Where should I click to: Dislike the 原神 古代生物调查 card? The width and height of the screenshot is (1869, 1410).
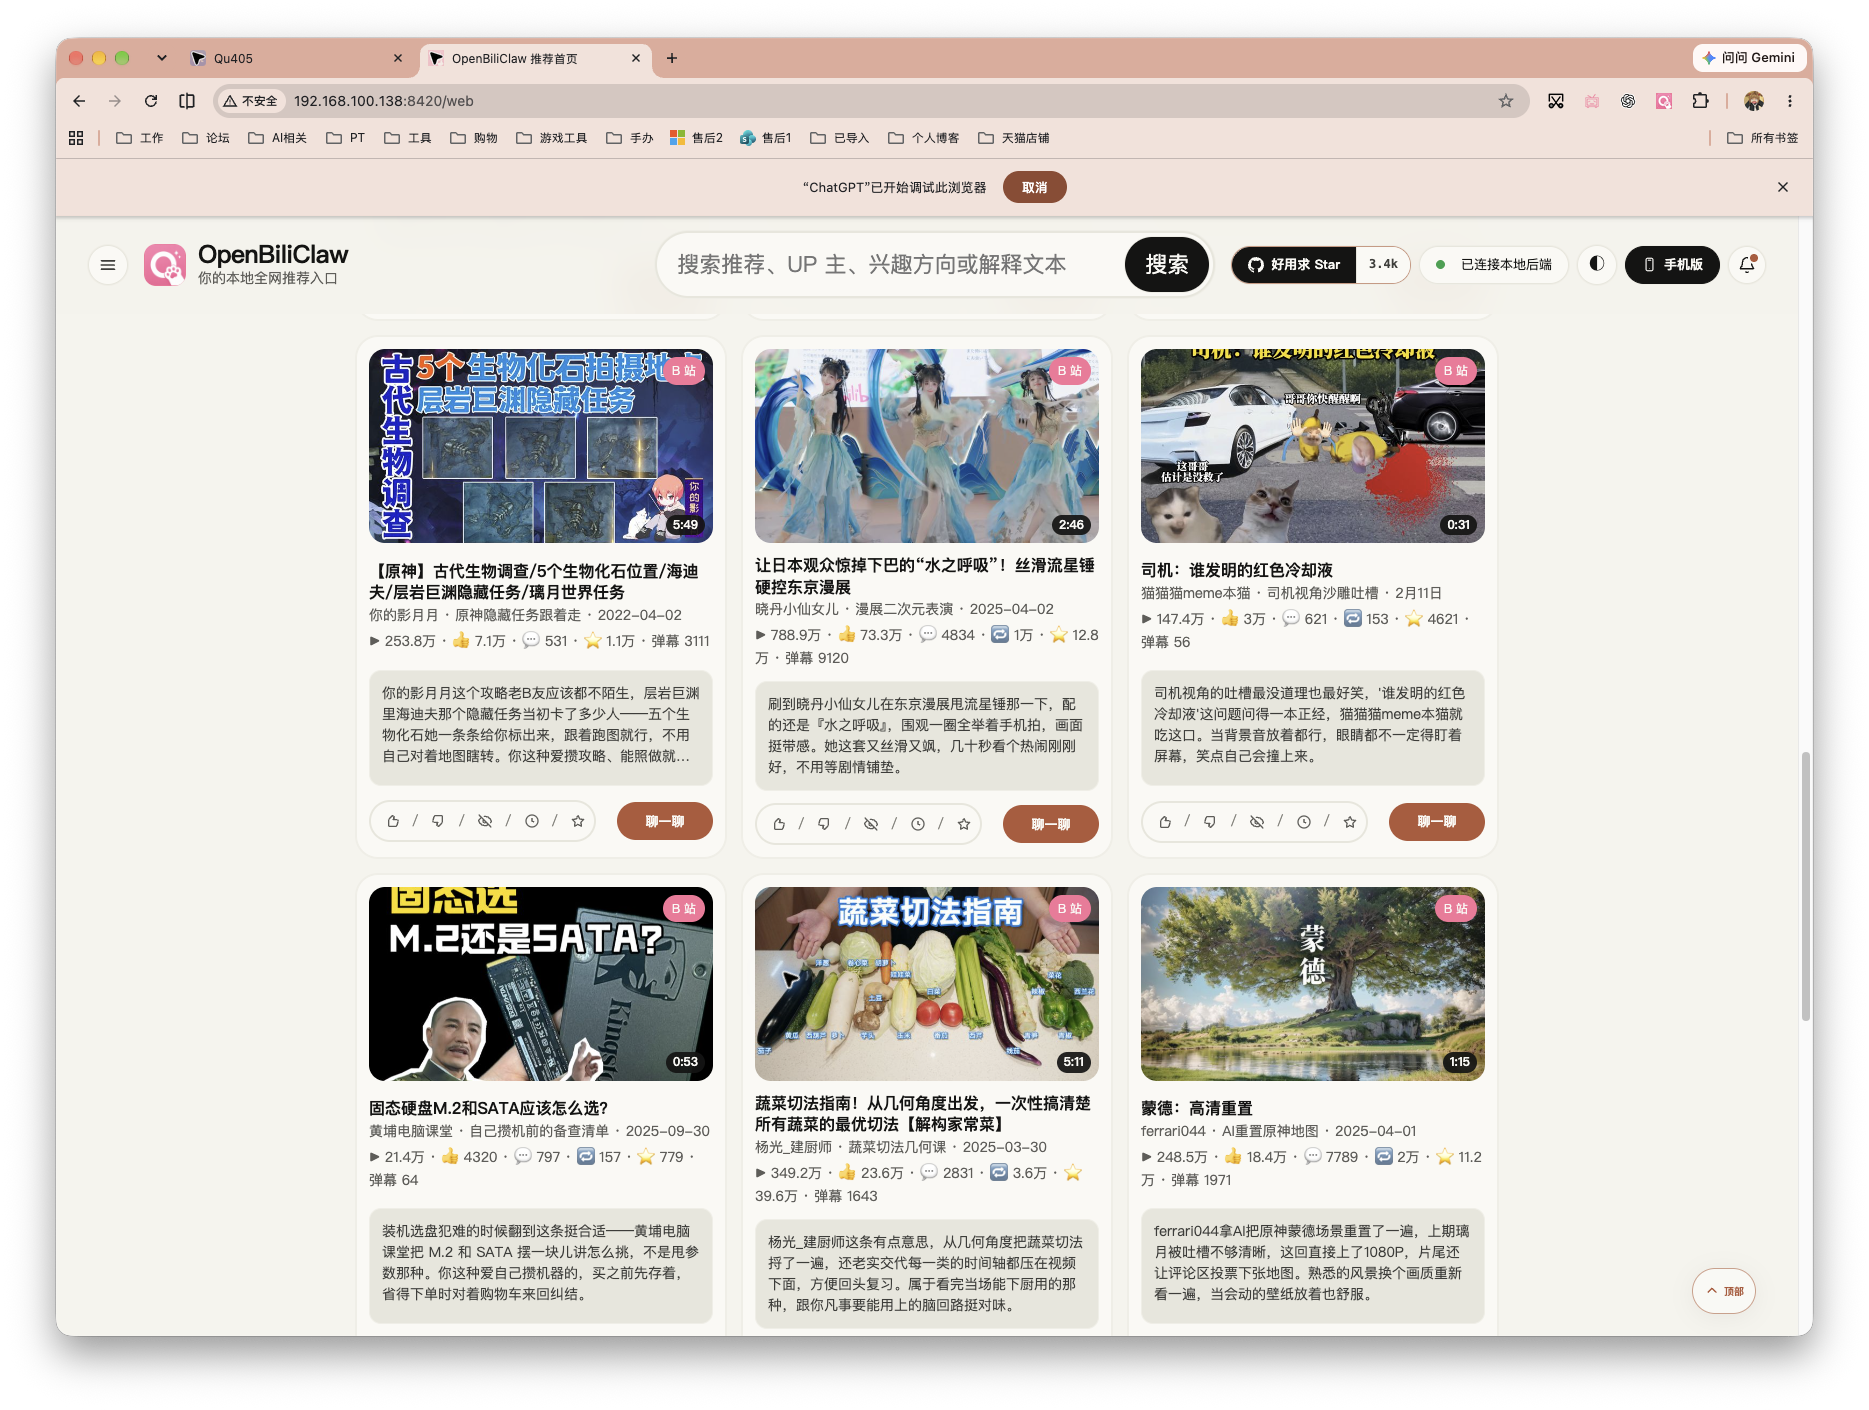[438, 821]
